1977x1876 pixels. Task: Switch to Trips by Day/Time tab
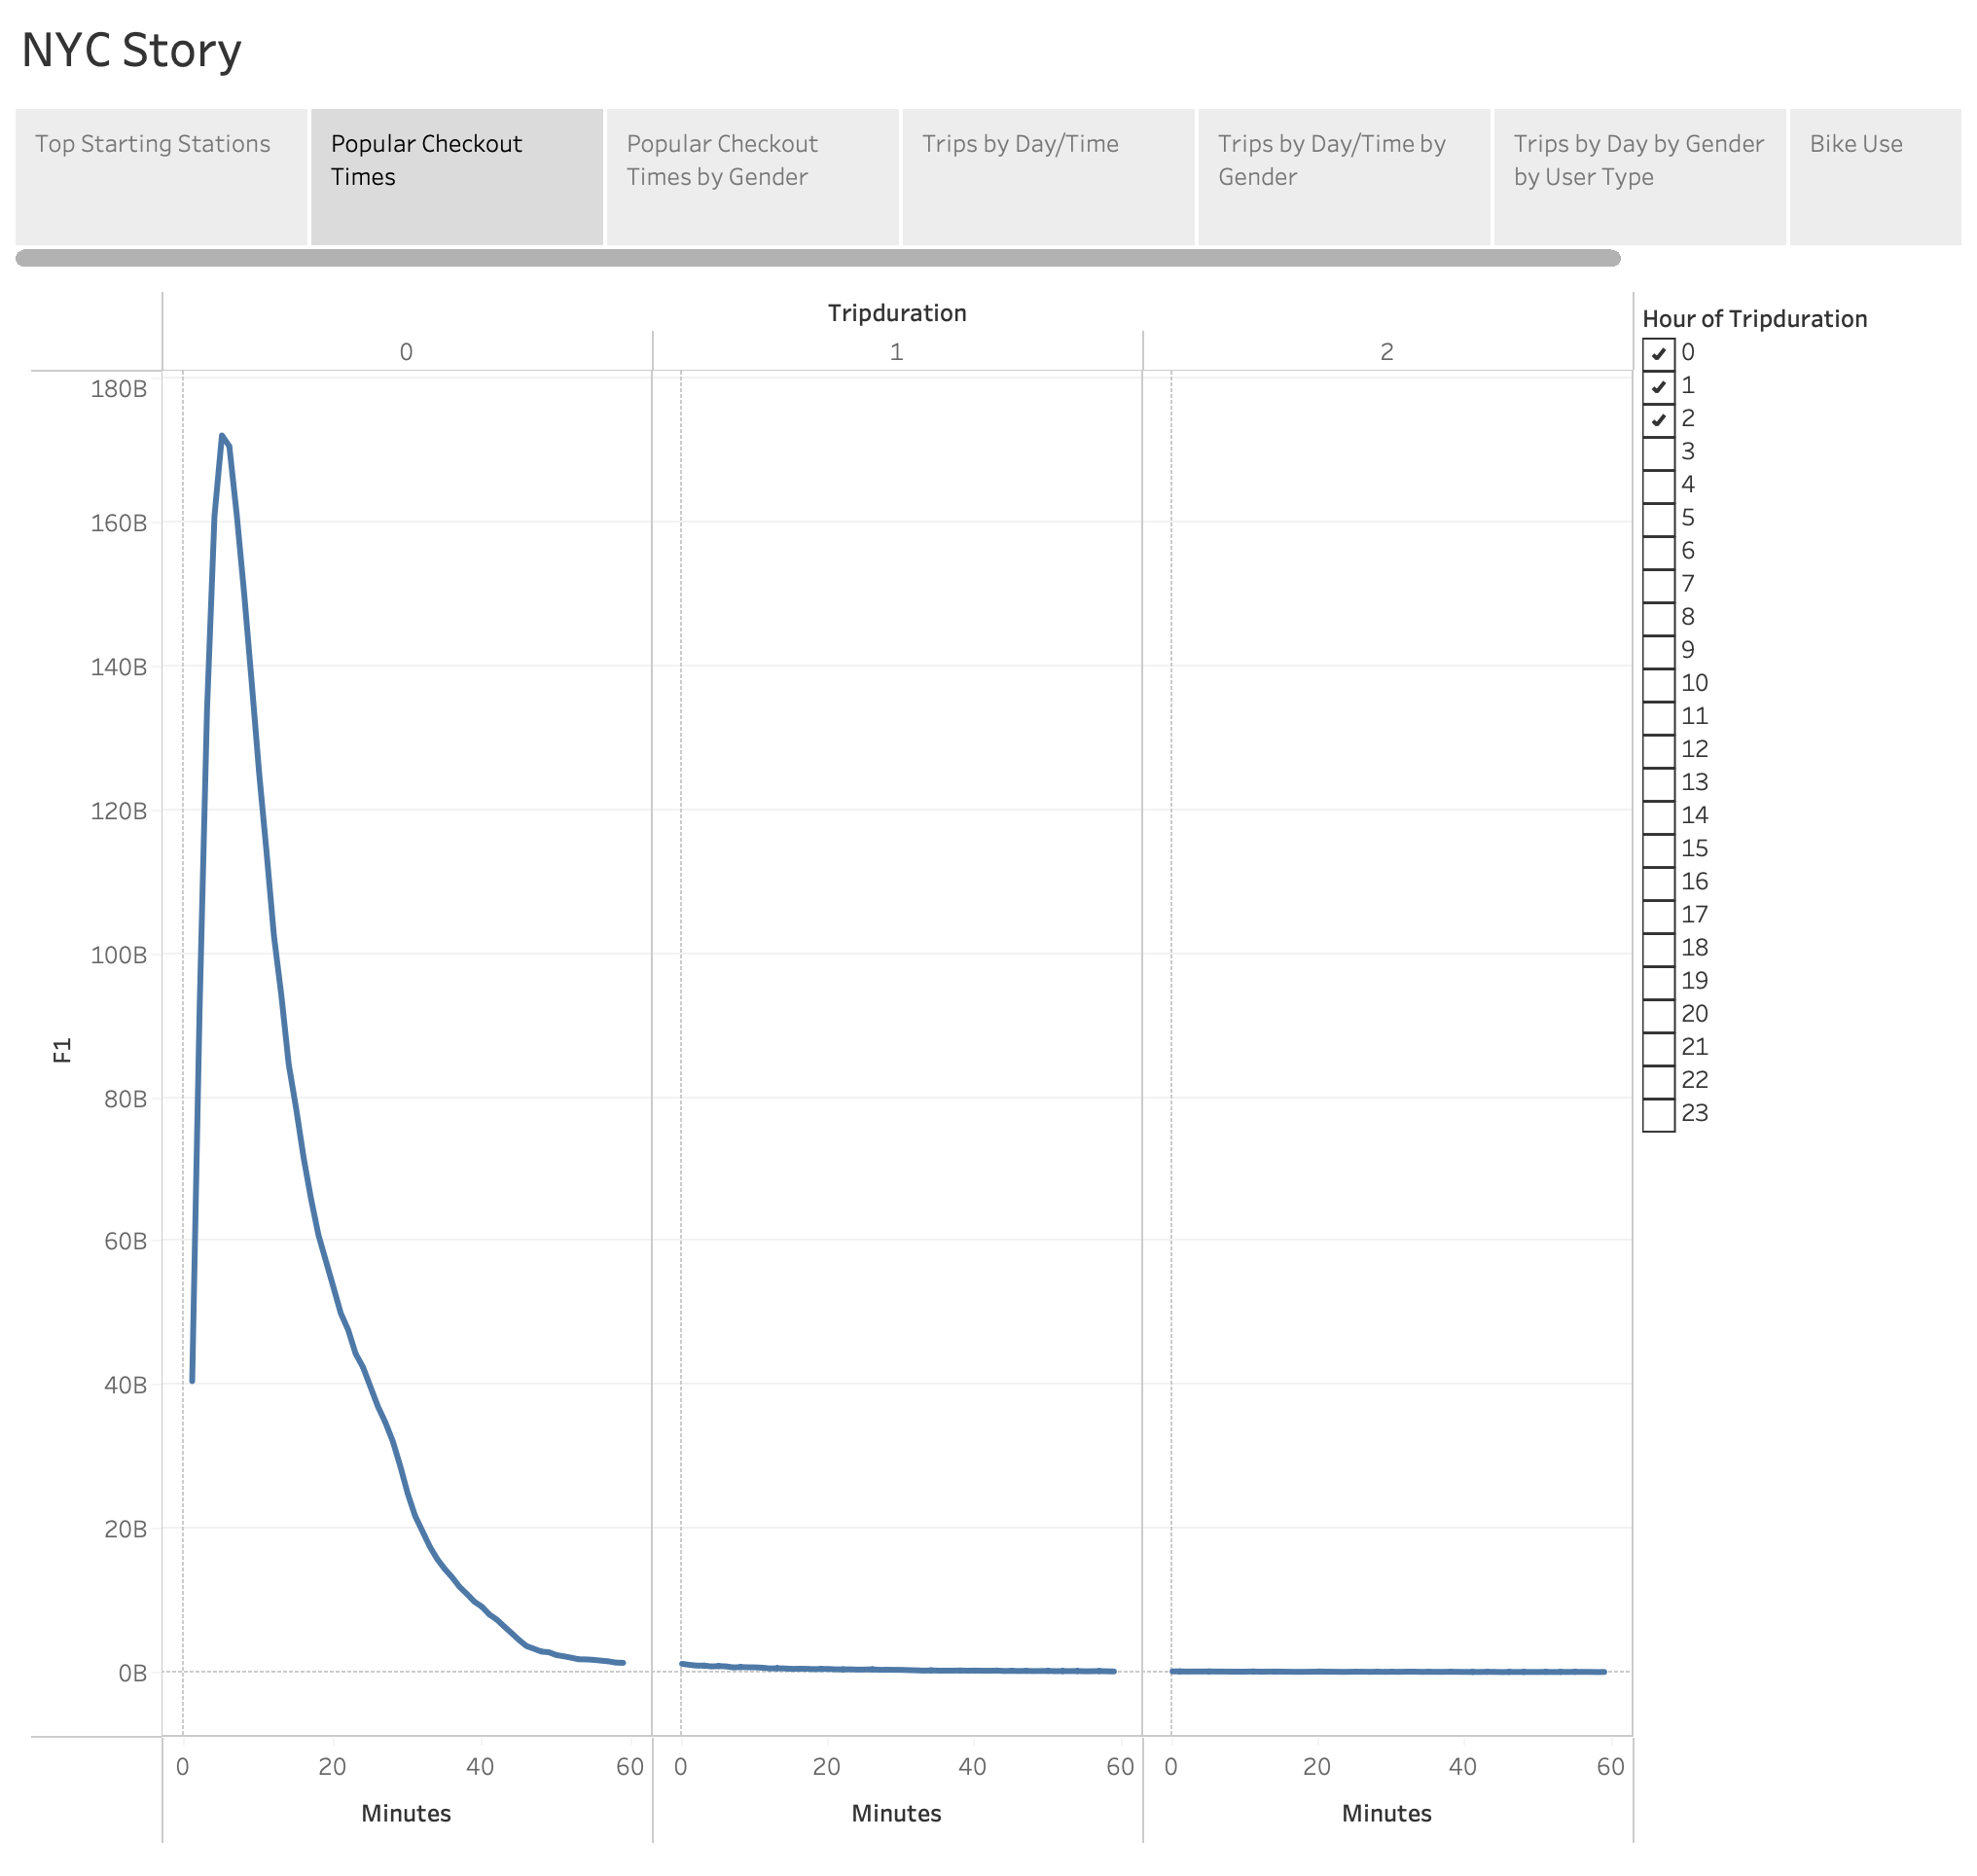[x=1047, y=176]
